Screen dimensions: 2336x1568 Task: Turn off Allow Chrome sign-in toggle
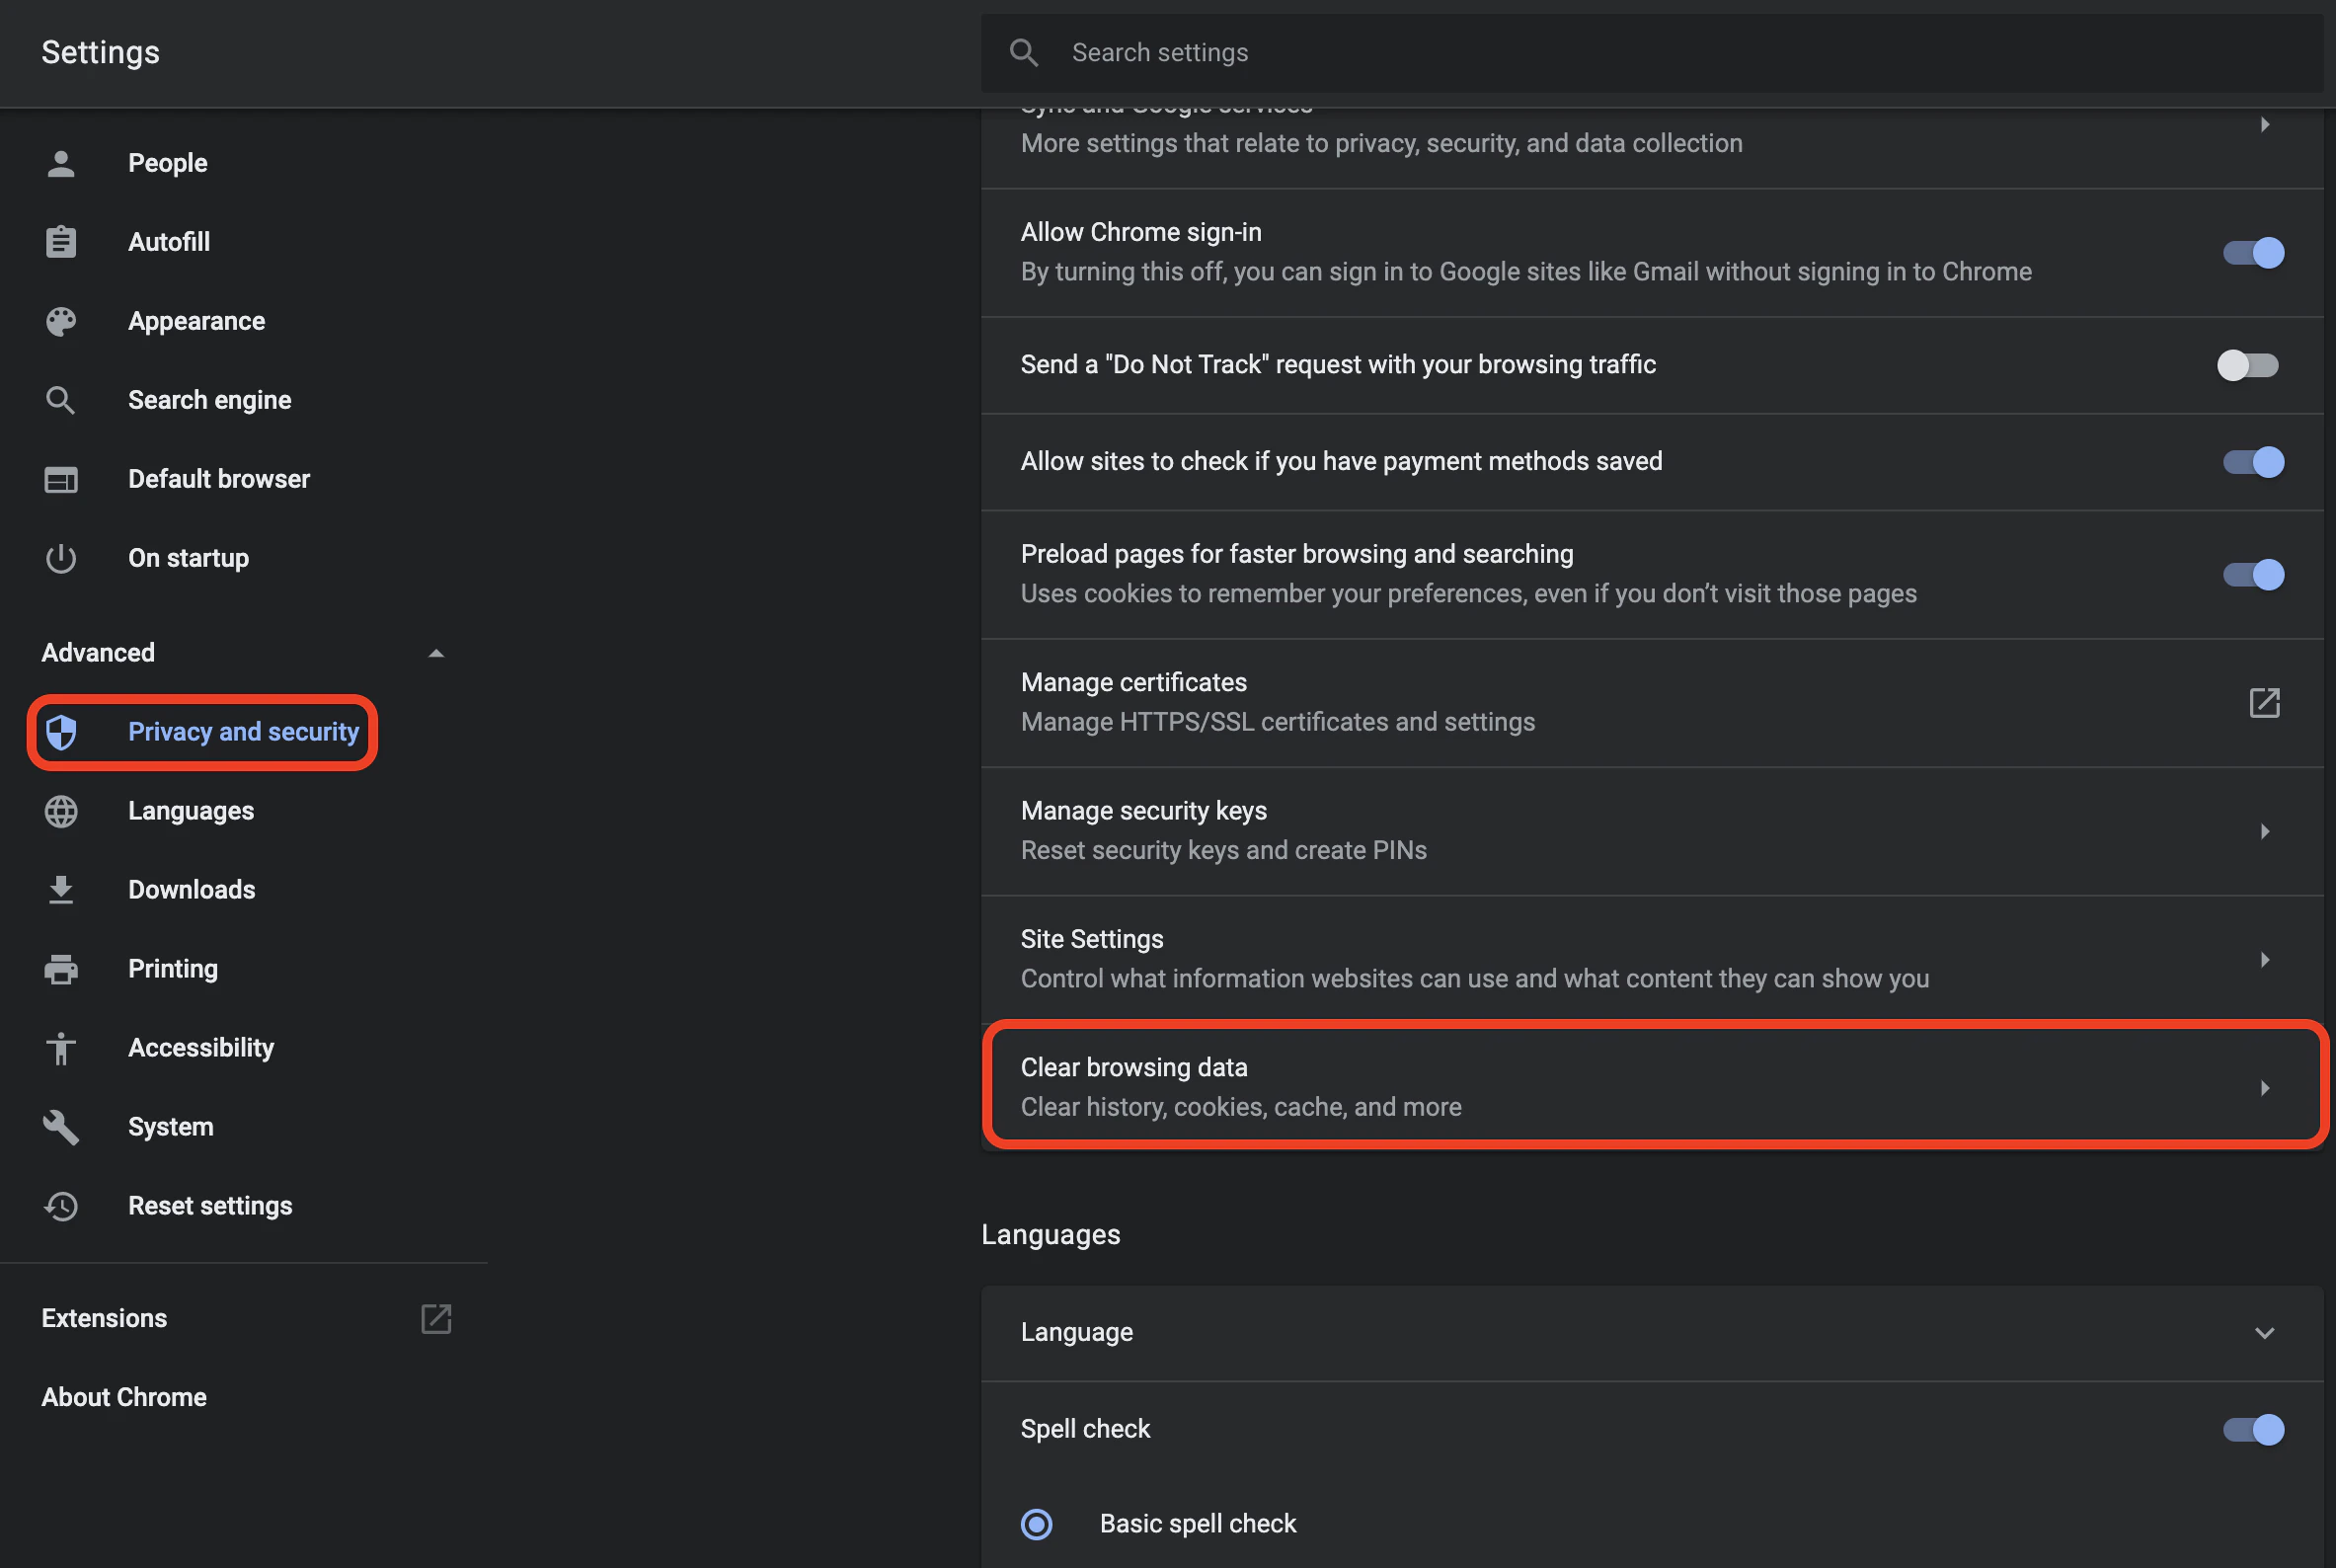click(2253, 253)
